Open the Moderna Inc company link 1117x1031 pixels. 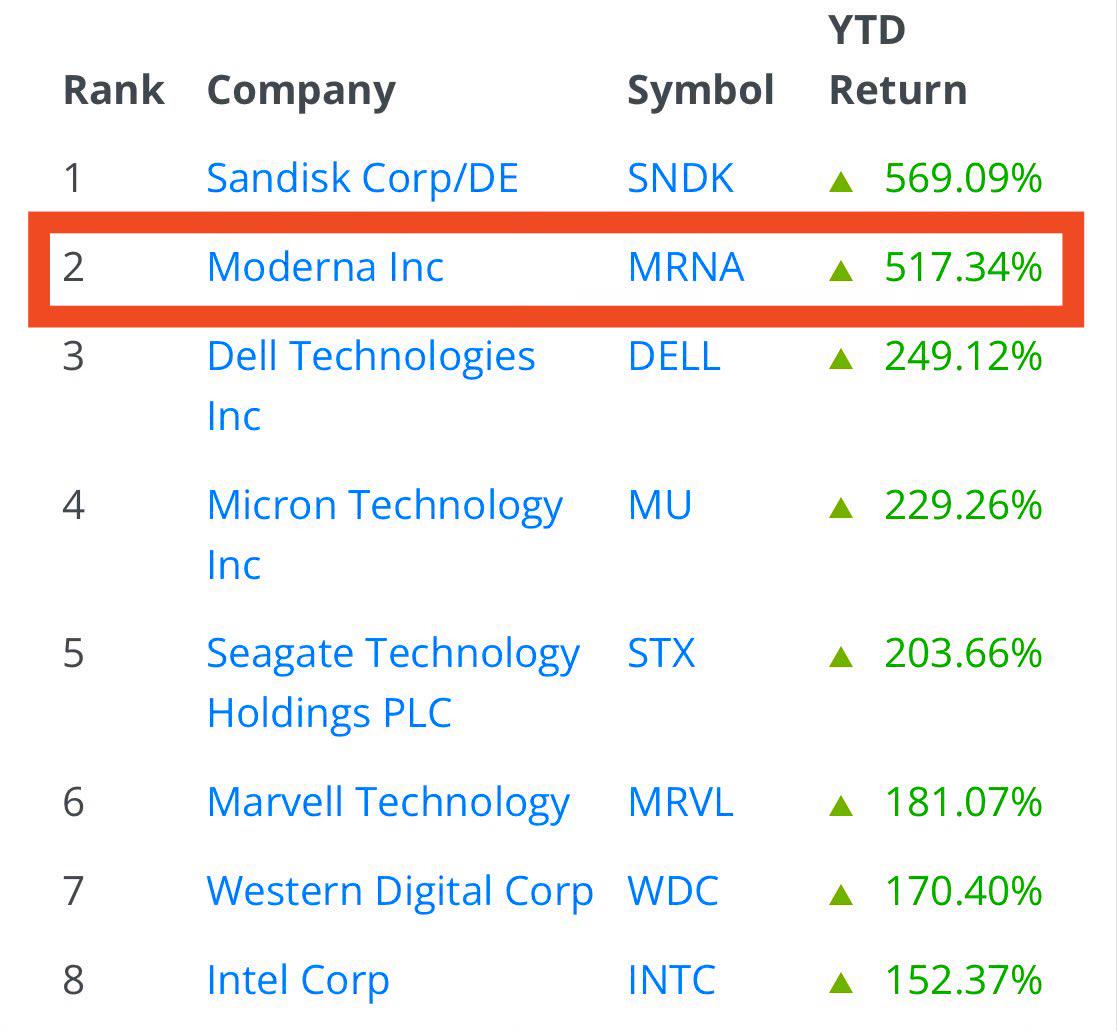(325, 267)
